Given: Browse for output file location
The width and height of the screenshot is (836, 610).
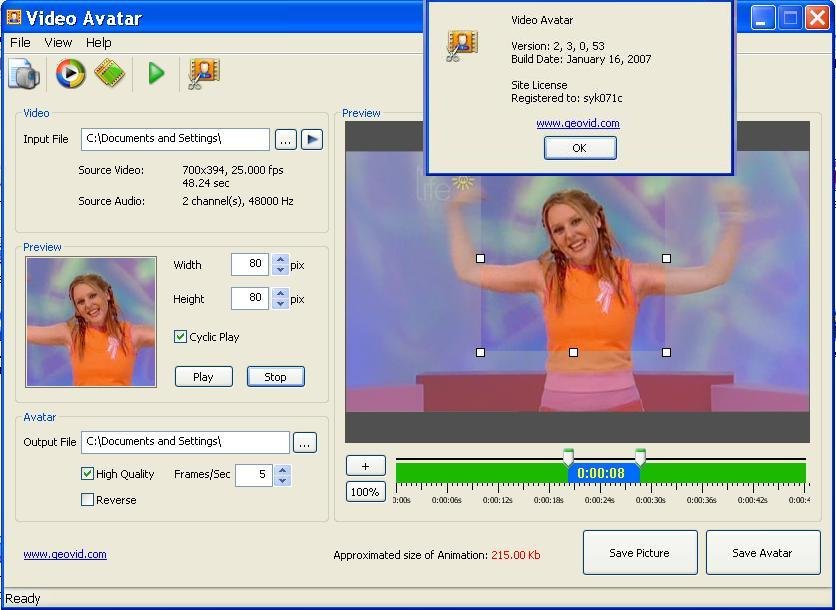Looking at the screenshot, I should pos(305,442).
